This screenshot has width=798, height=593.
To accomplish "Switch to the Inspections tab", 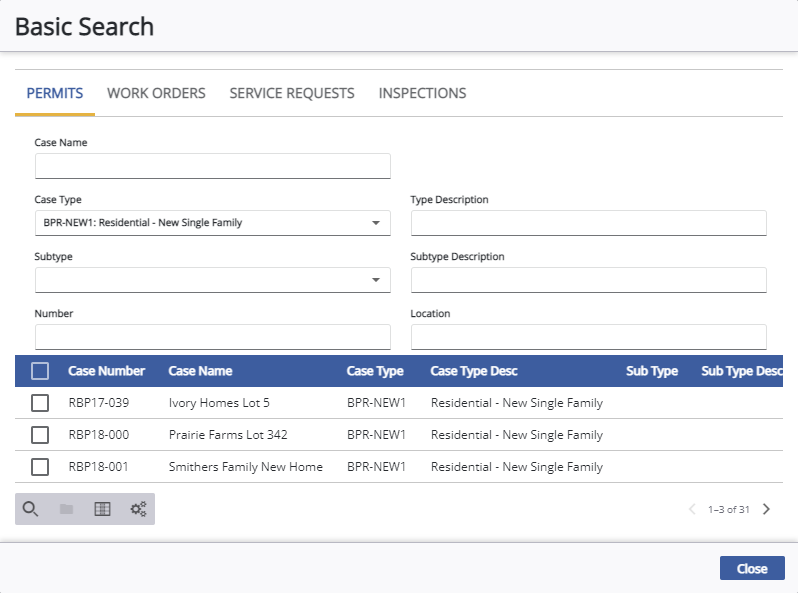I will click(422, 93).
